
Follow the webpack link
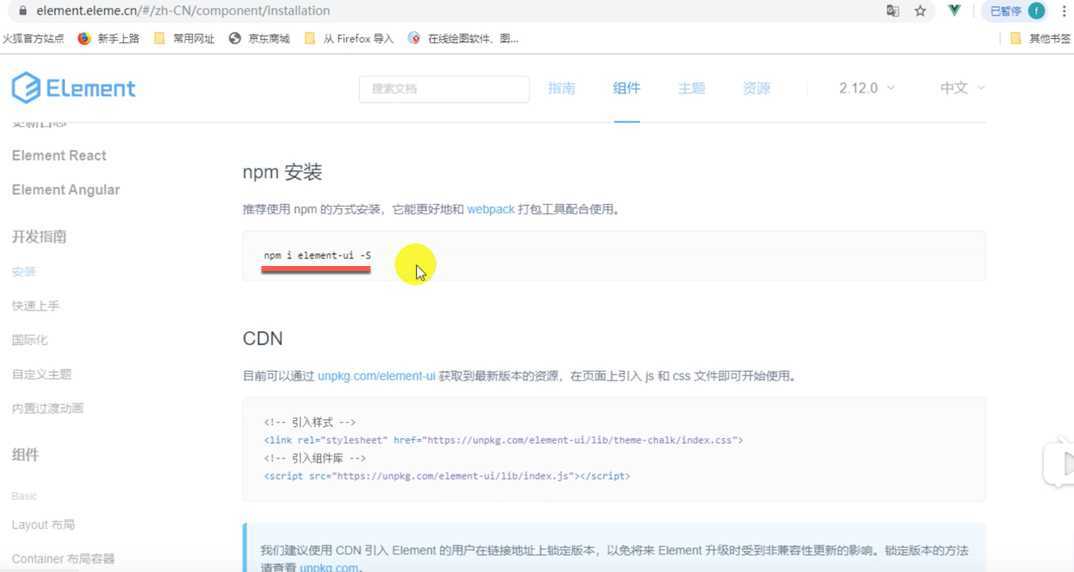(490, 210)
